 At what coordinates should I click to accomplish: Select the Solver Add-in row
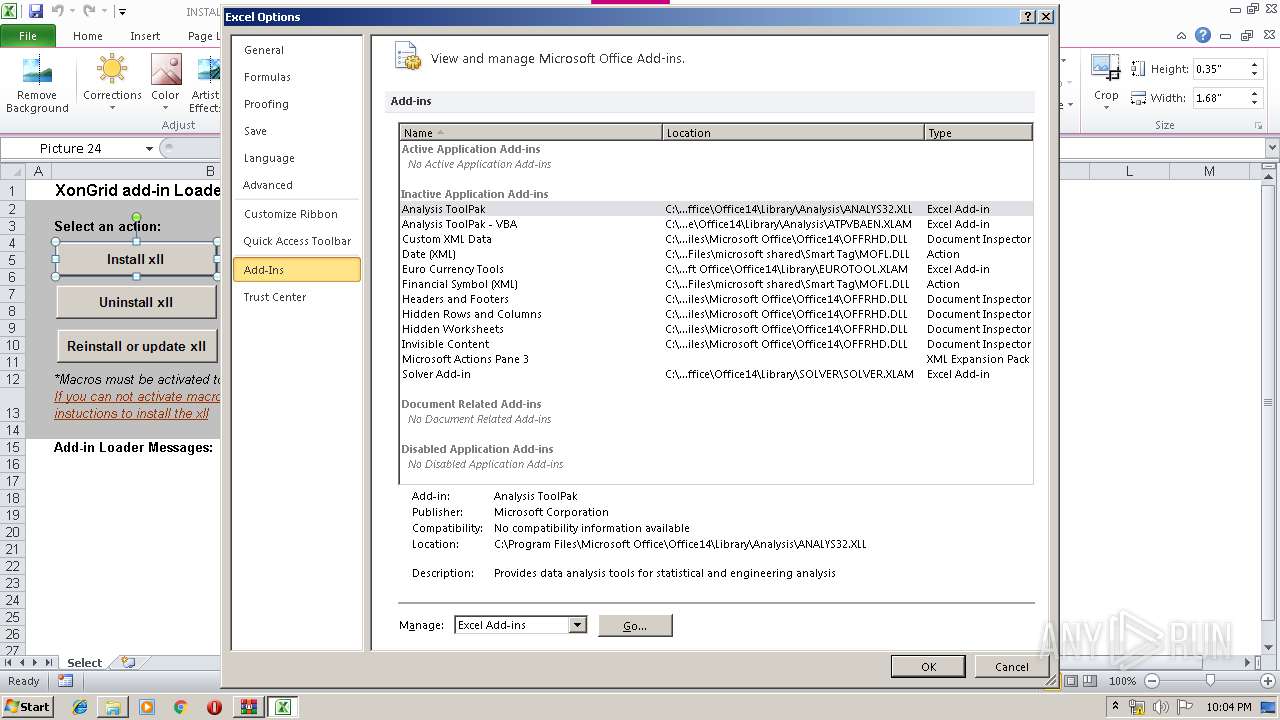tap(716, 374)
